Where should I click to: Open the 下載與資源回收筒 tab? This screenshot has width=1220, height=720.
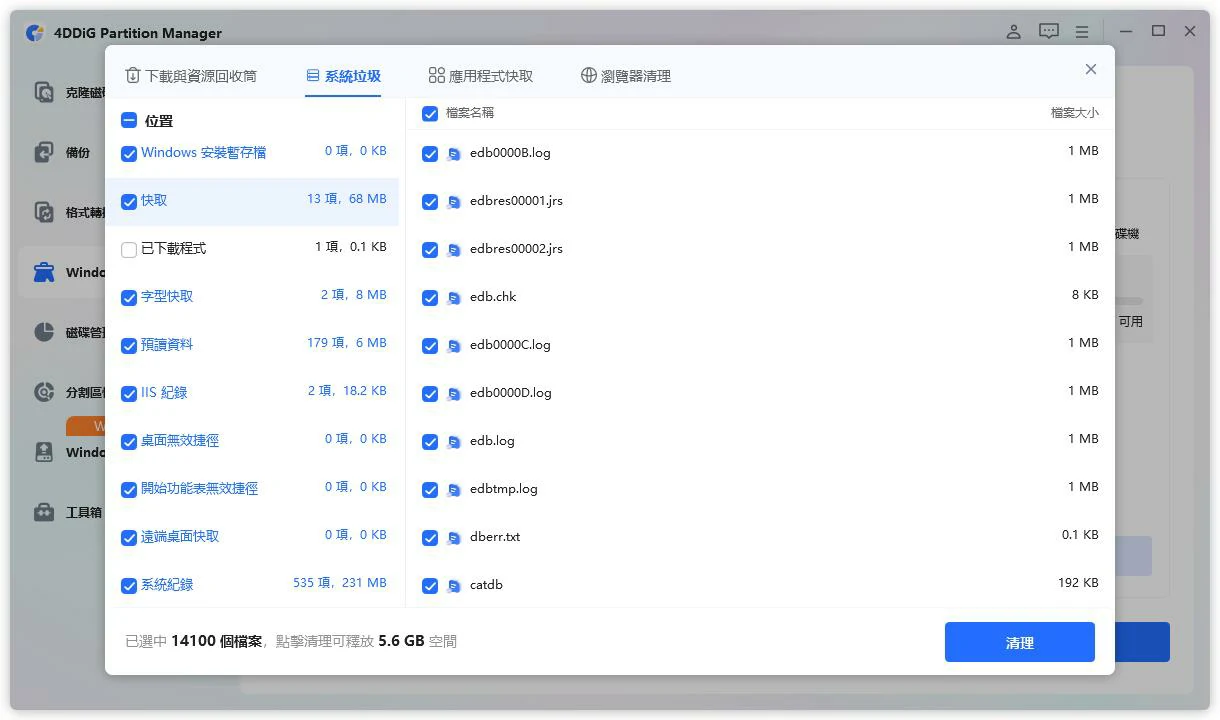pyautogui.click(x=191, y=76)
